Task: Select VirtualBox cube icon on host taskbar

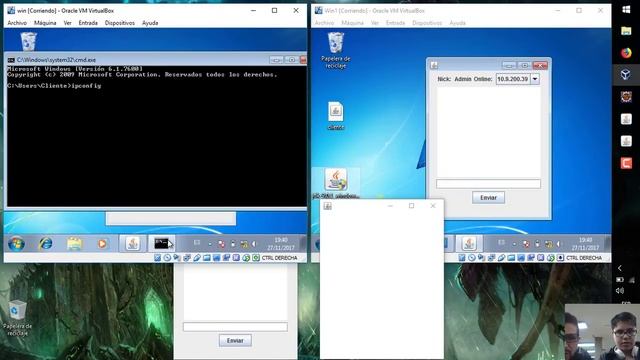Action: tap(626, 74)
